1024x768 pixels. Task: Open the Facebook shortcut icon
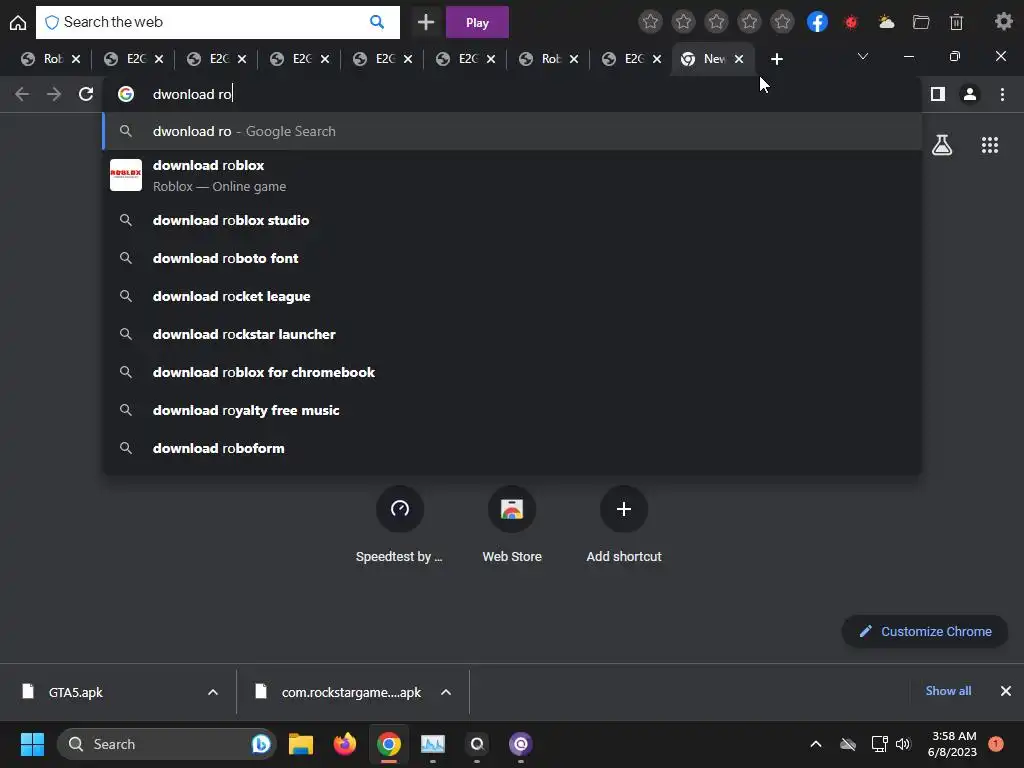(x=817, y=22)
